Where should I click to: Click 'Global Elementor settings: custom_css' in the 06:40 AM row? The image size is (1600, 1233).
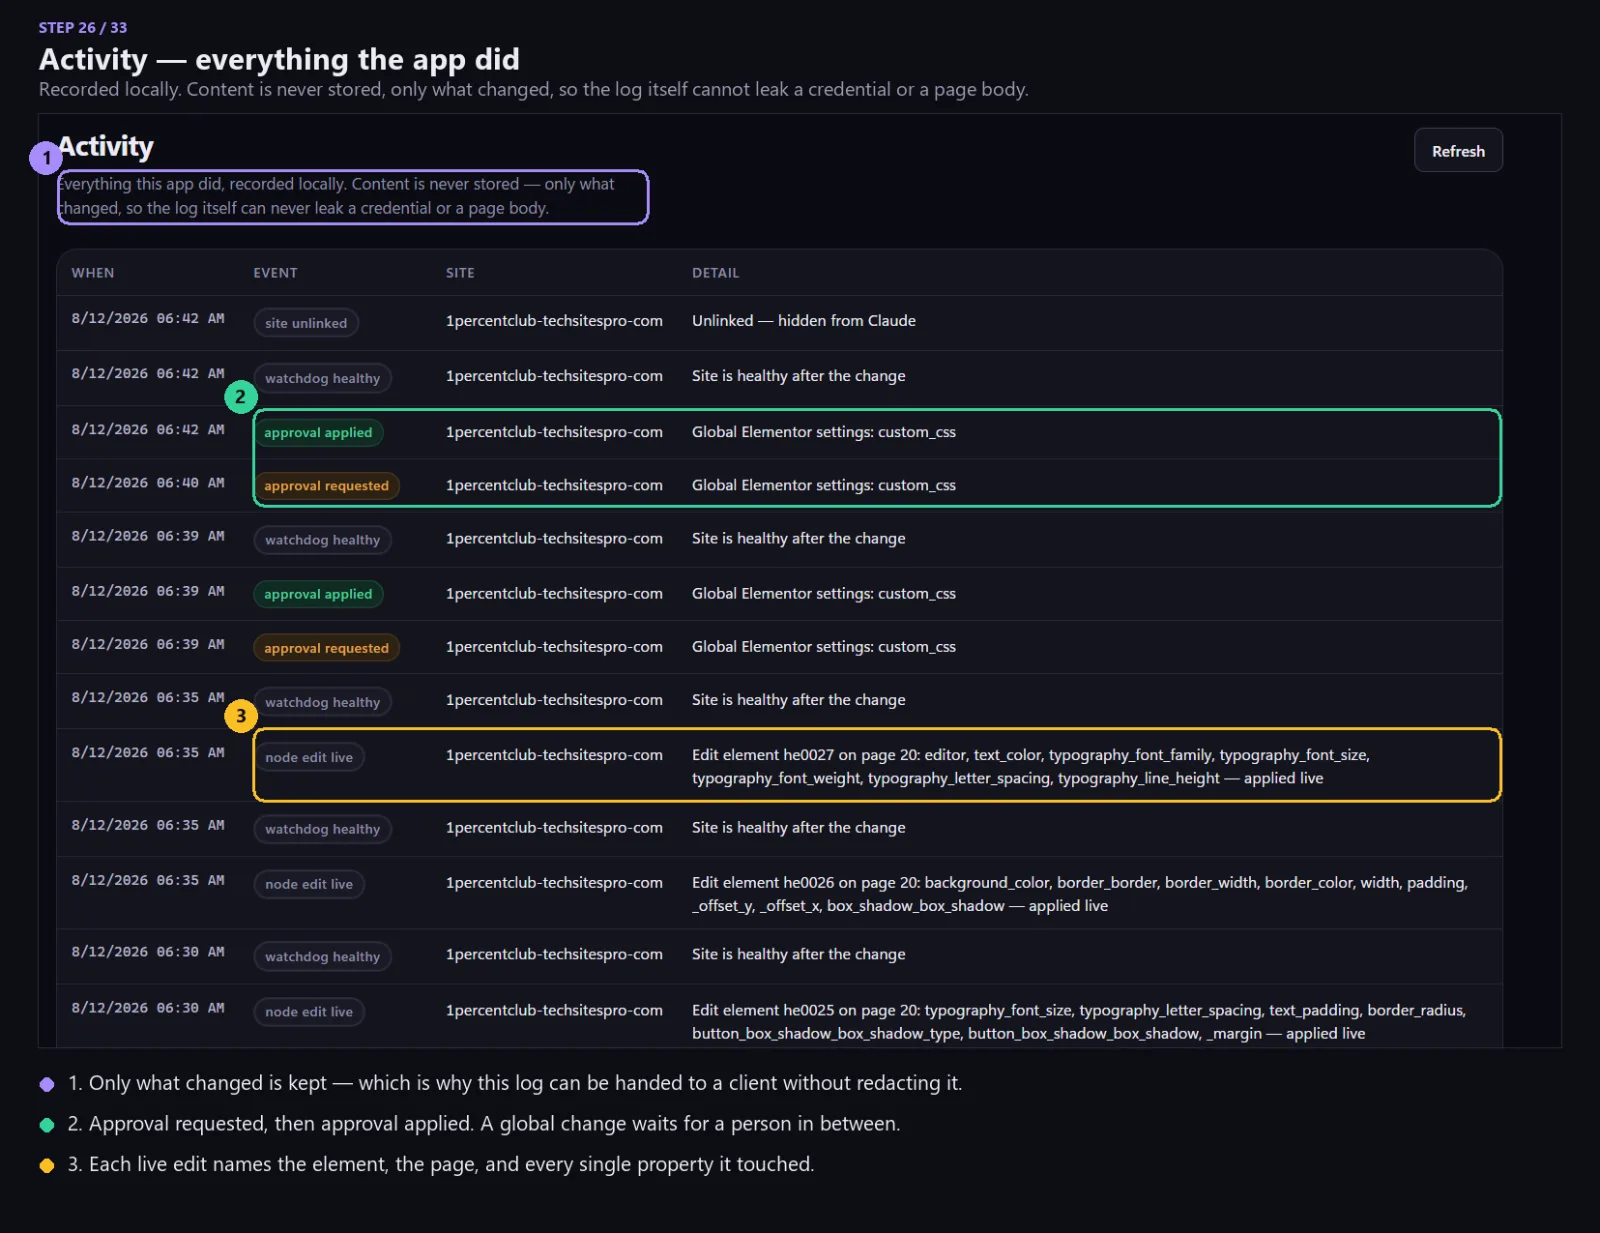[824, 485]
